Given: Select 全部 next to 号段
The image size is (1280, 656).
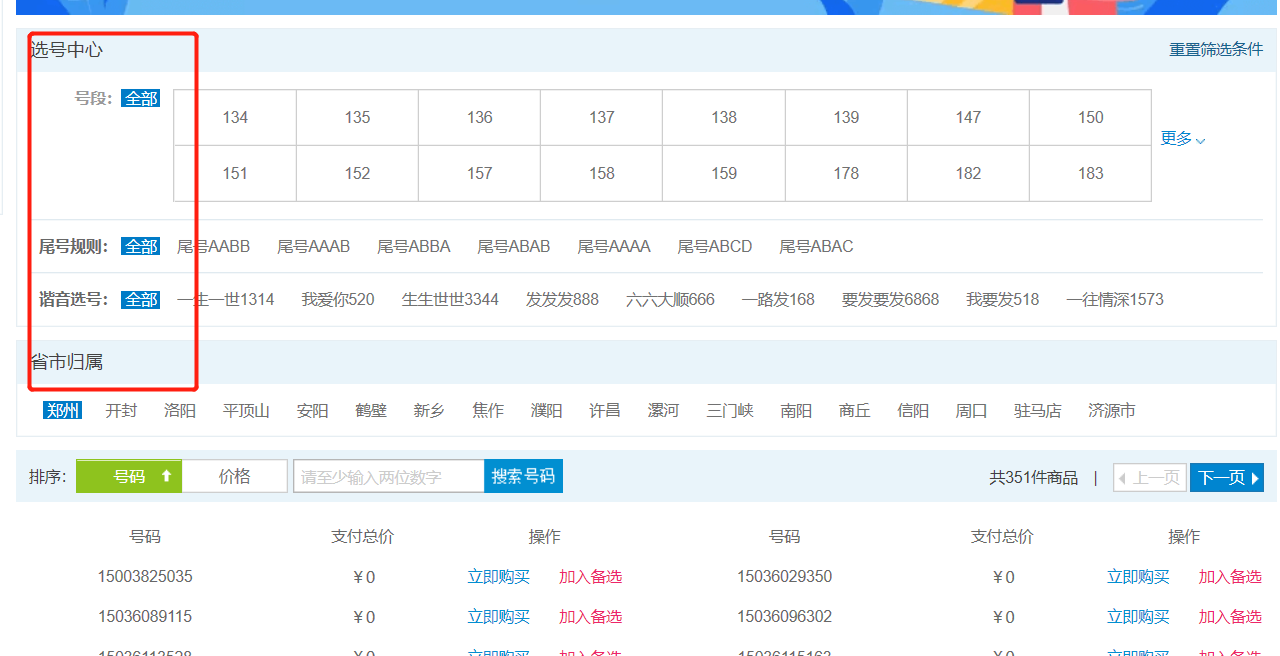Looking at the screenshot, I should point(140,98).
